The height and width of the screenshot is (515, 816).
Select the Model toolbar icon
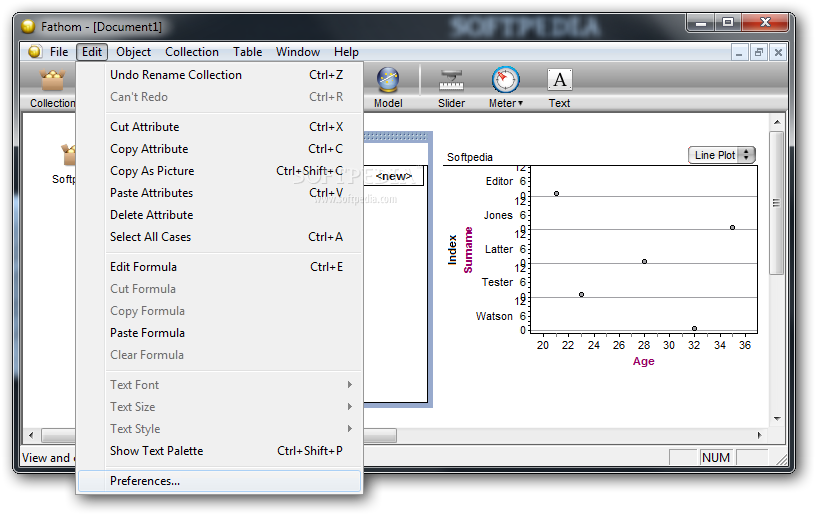coord(388,80)
